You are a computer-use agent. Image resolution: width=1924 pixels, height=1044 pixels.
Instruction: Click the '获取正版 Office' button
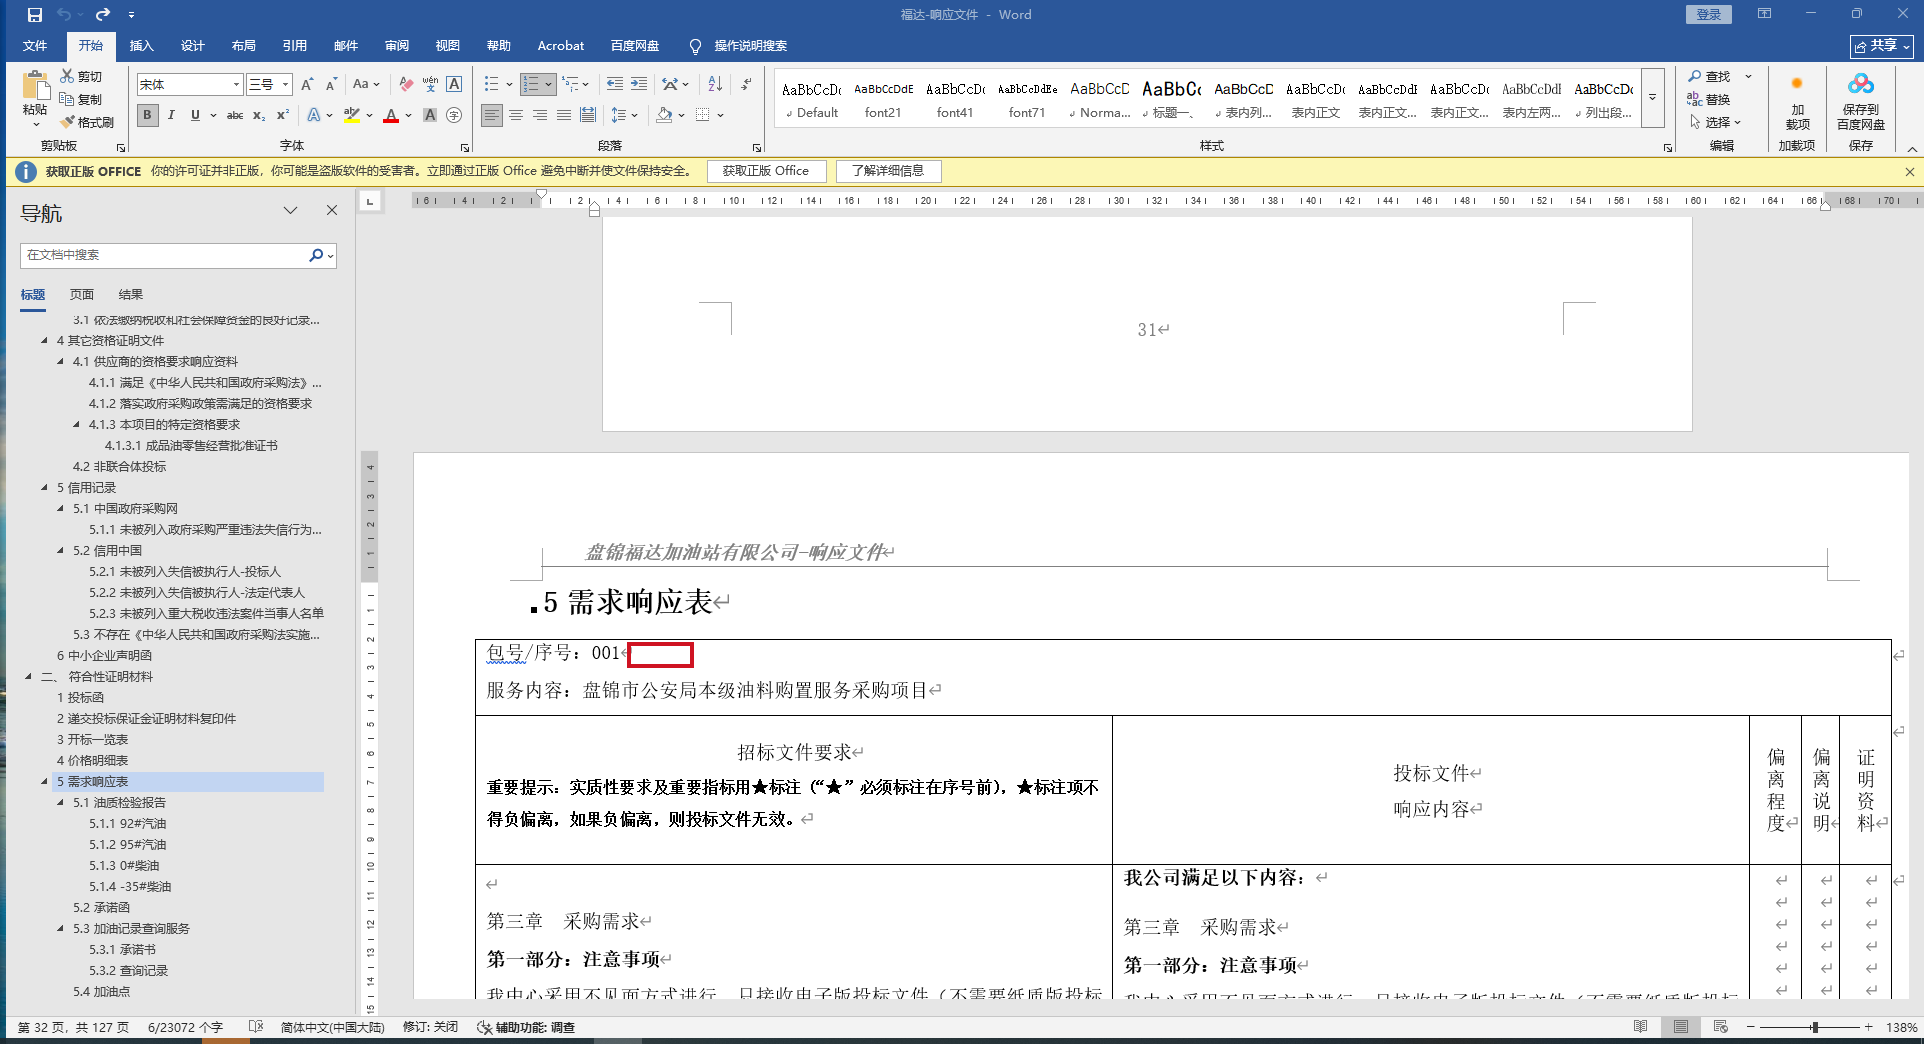[766, 171]
